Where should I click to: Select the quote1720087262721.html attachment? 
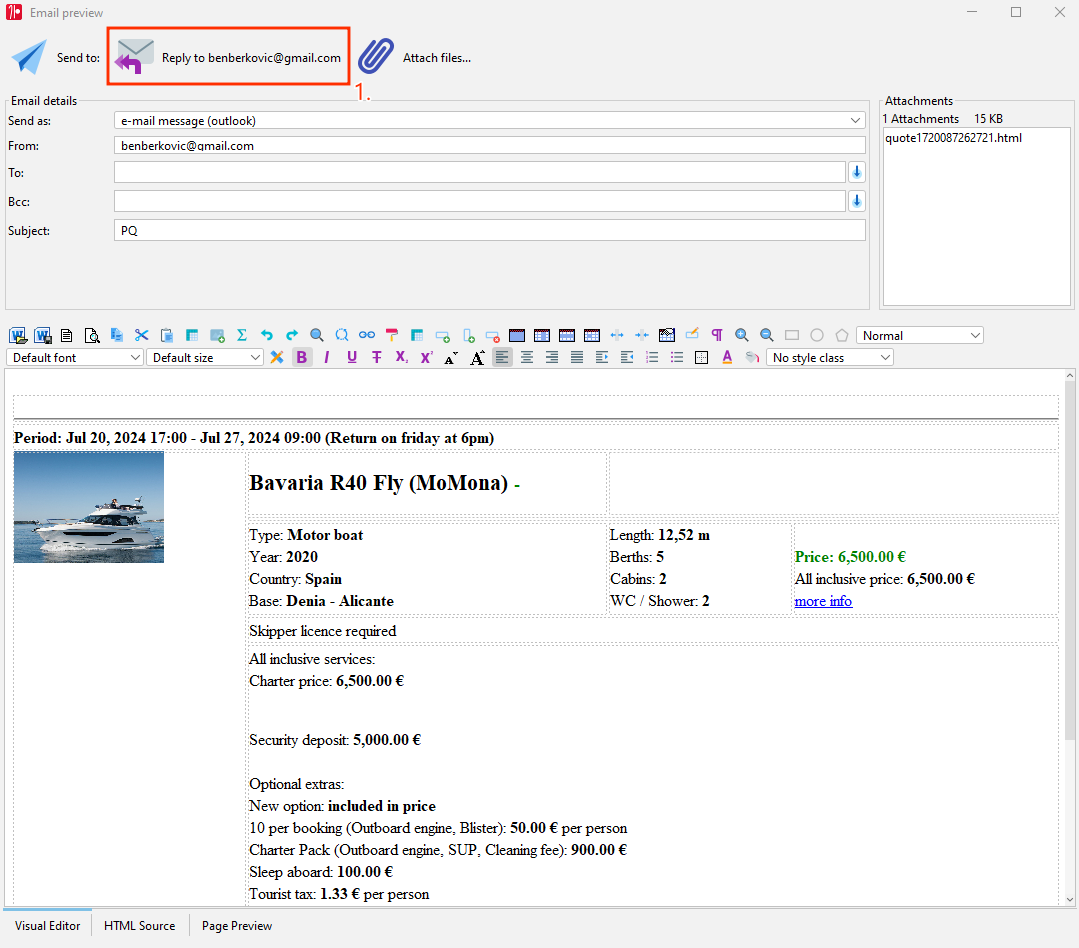click(953, 138)
